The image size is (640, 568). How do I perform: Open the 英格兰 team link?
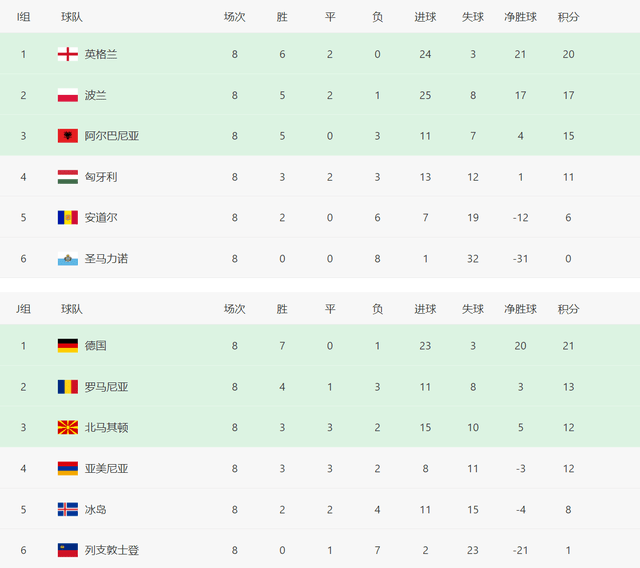(101, 54)
